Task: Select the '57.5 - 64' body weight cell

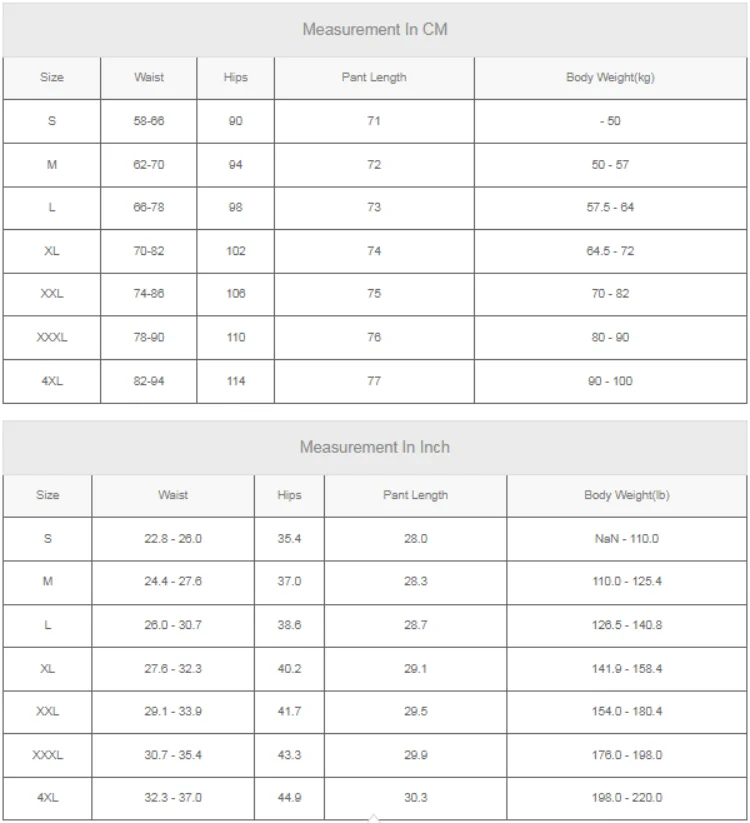Action: [610, 207]
